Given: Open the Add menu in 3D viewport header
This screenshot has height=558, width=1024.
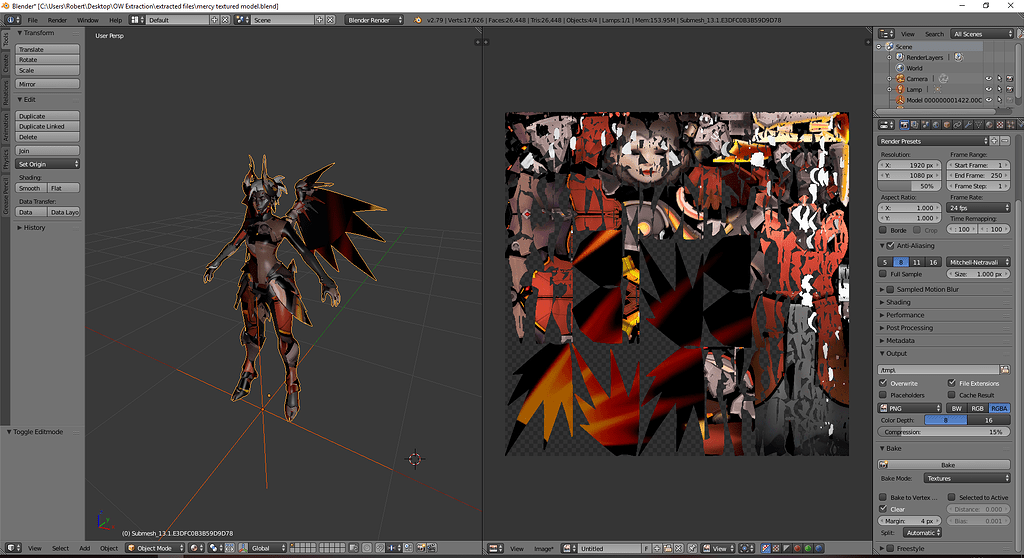Looking at the screenshot, I should [85, 548].
